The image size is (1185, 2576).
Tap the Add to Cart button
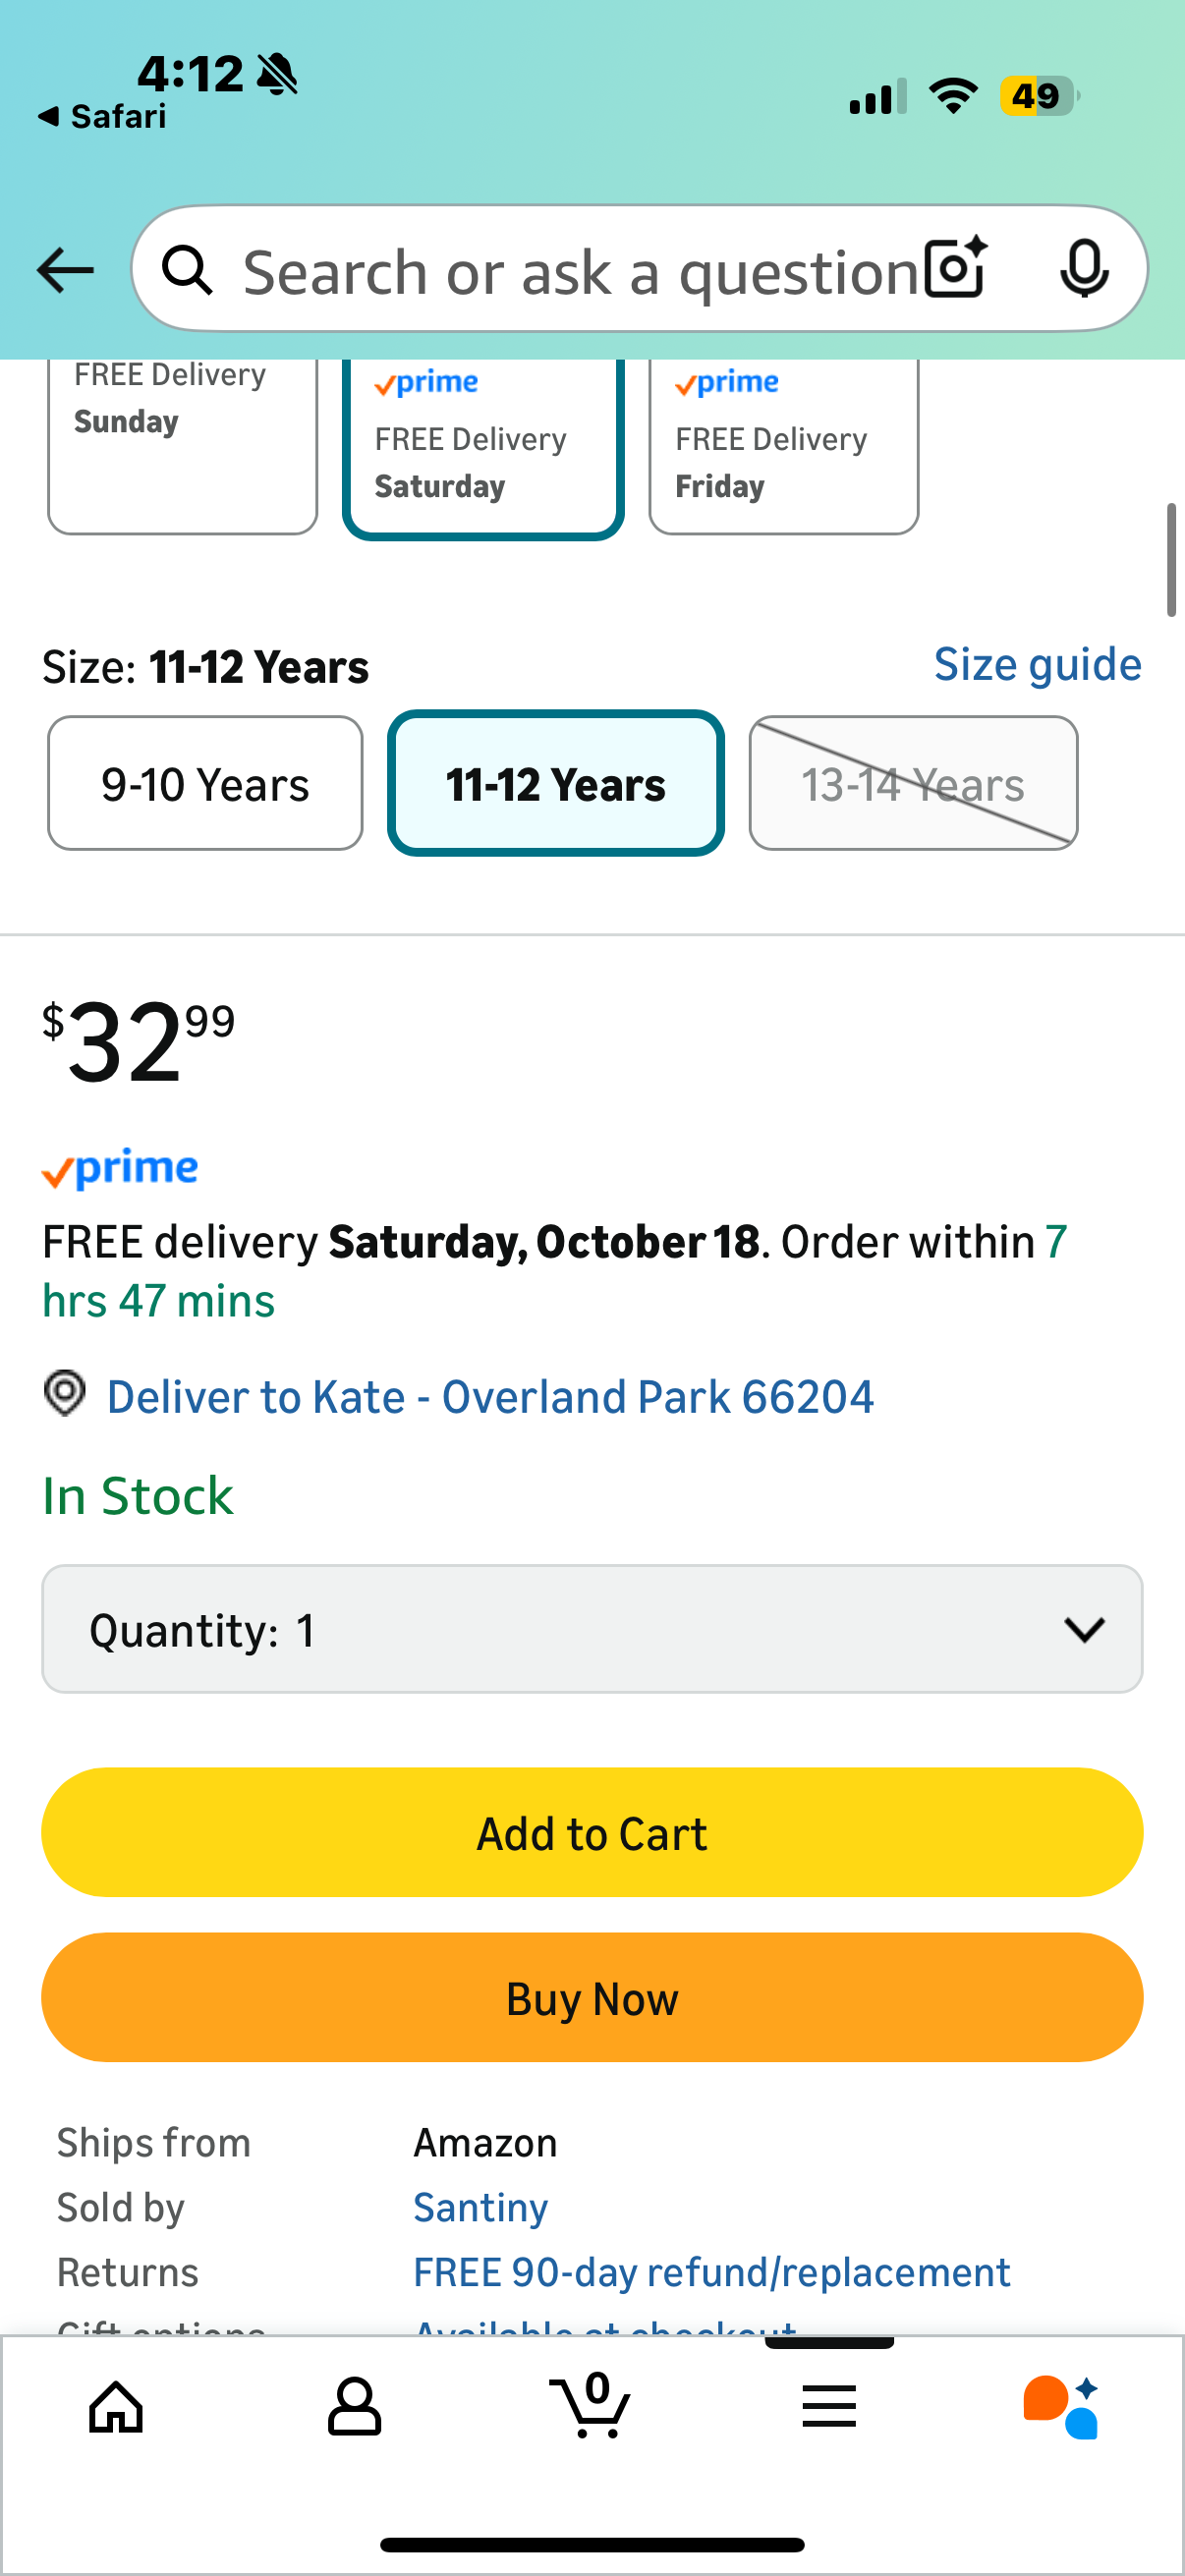[x=592, y=1833]
